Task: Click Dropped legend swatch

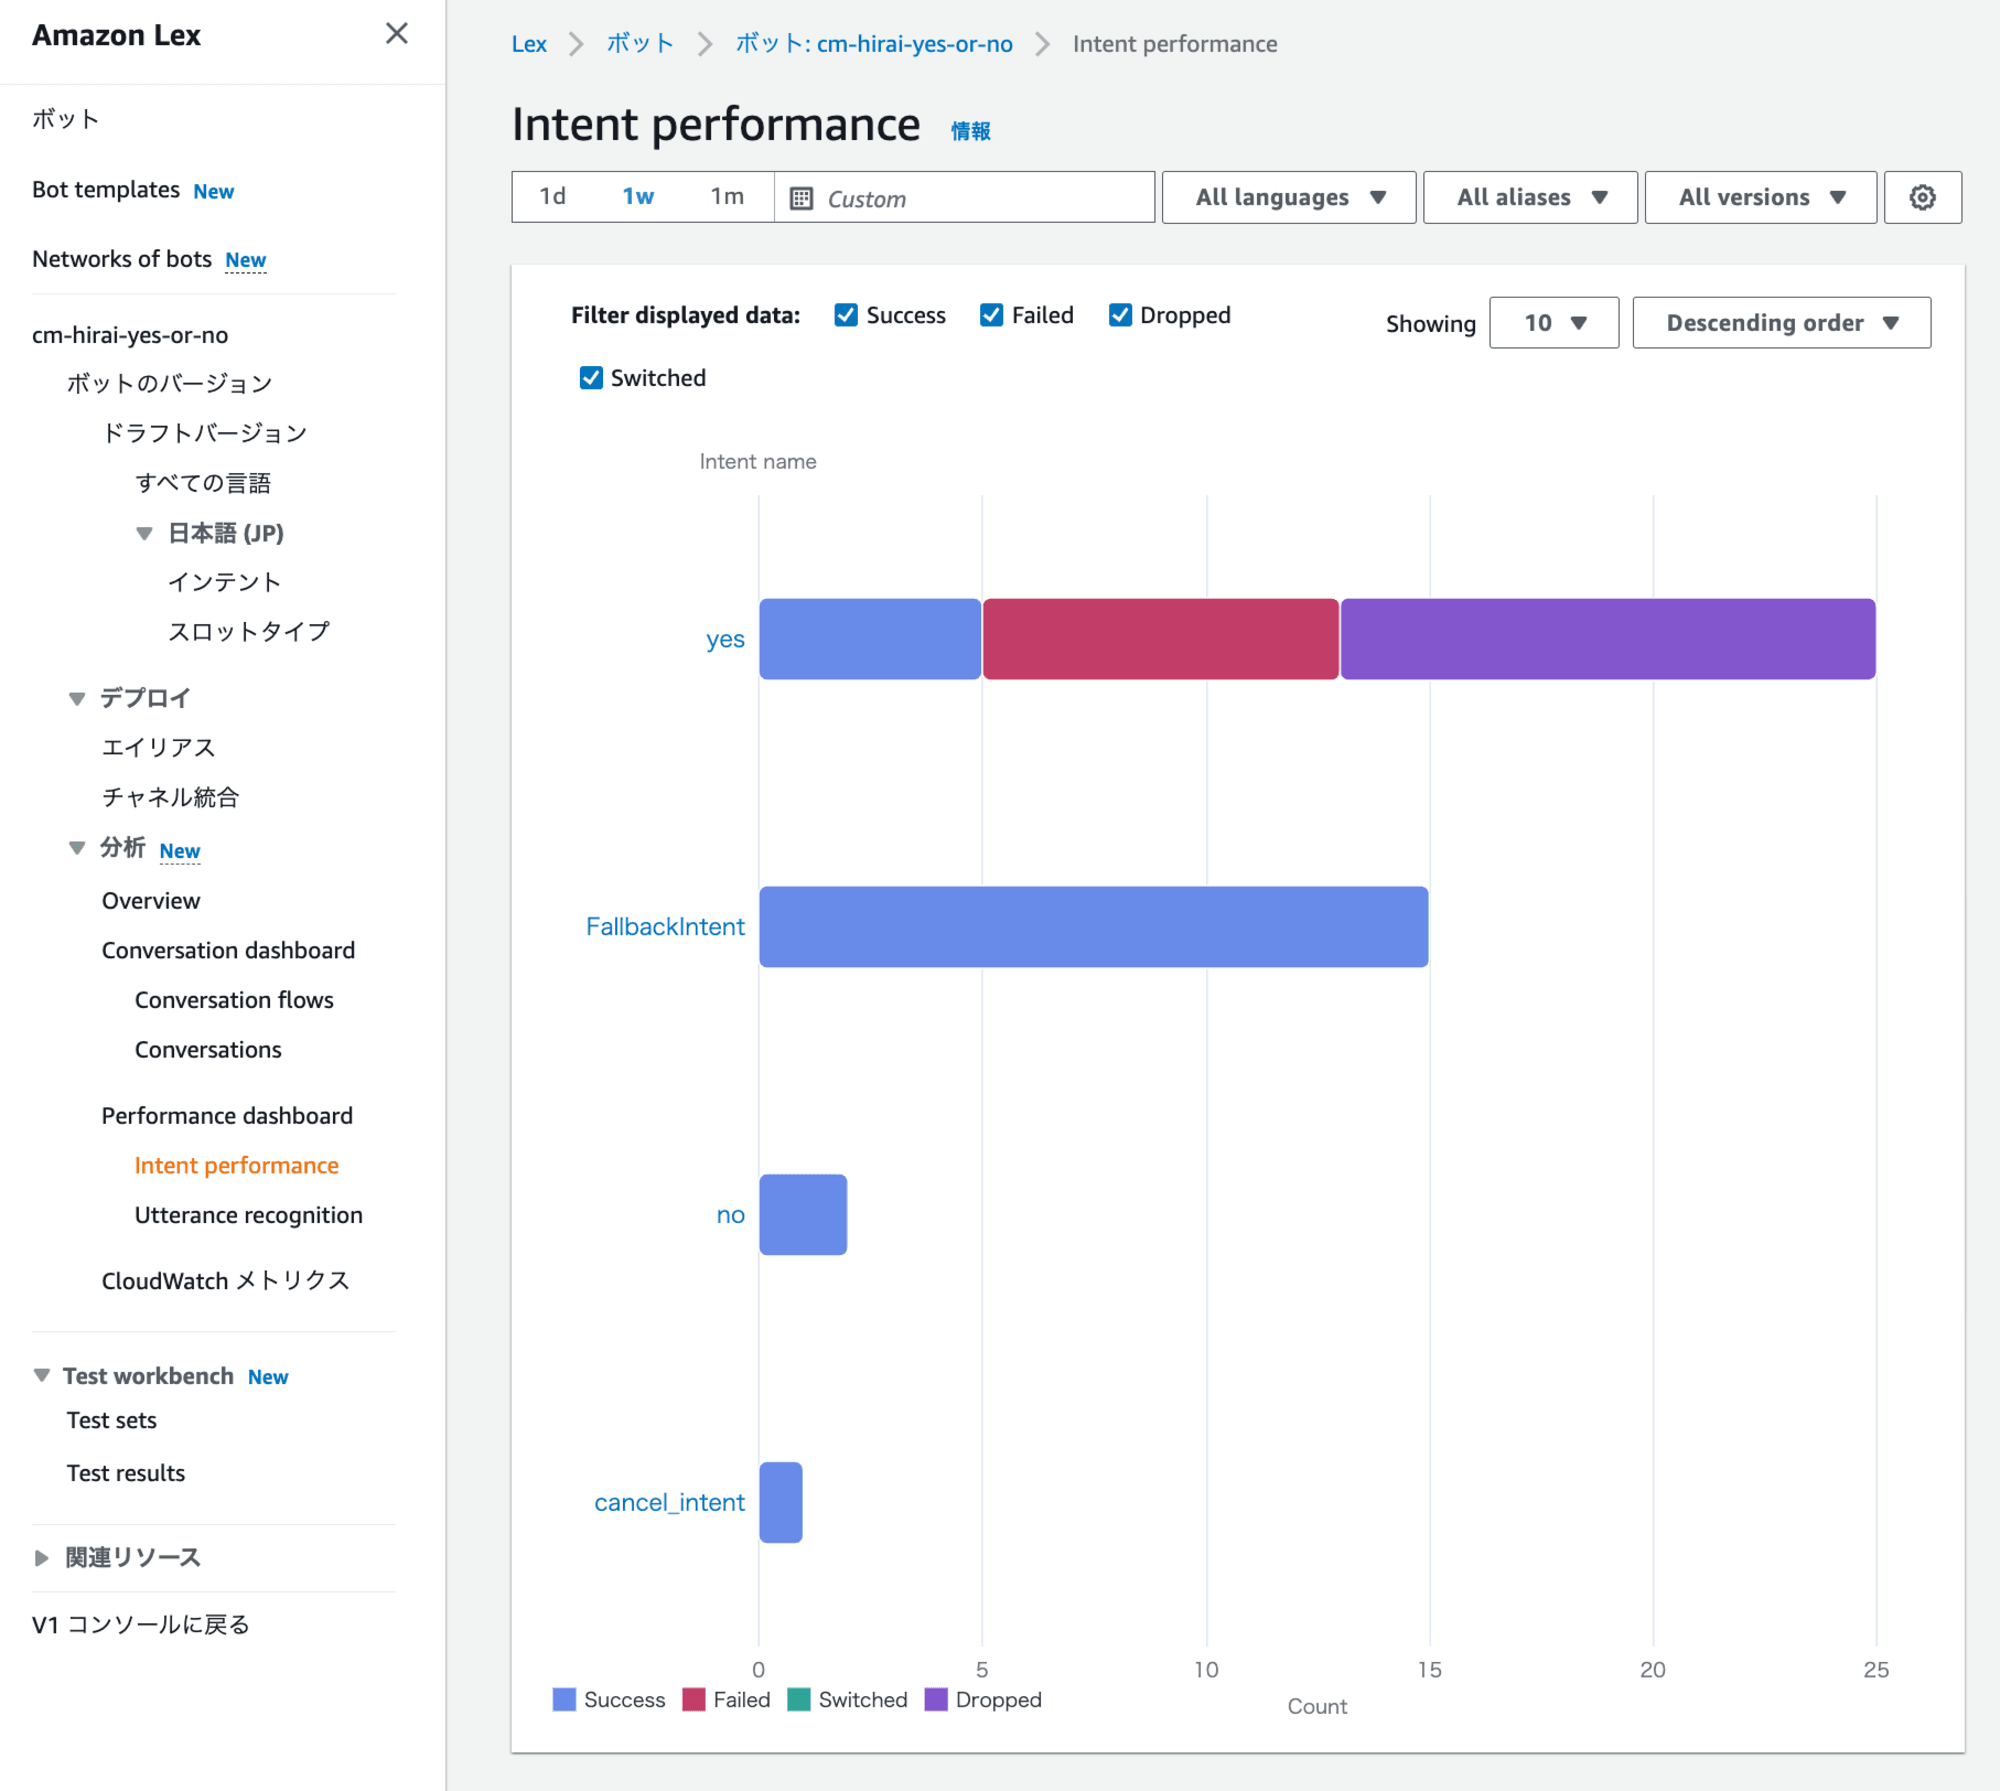Action: click(x=936, y=1699)
